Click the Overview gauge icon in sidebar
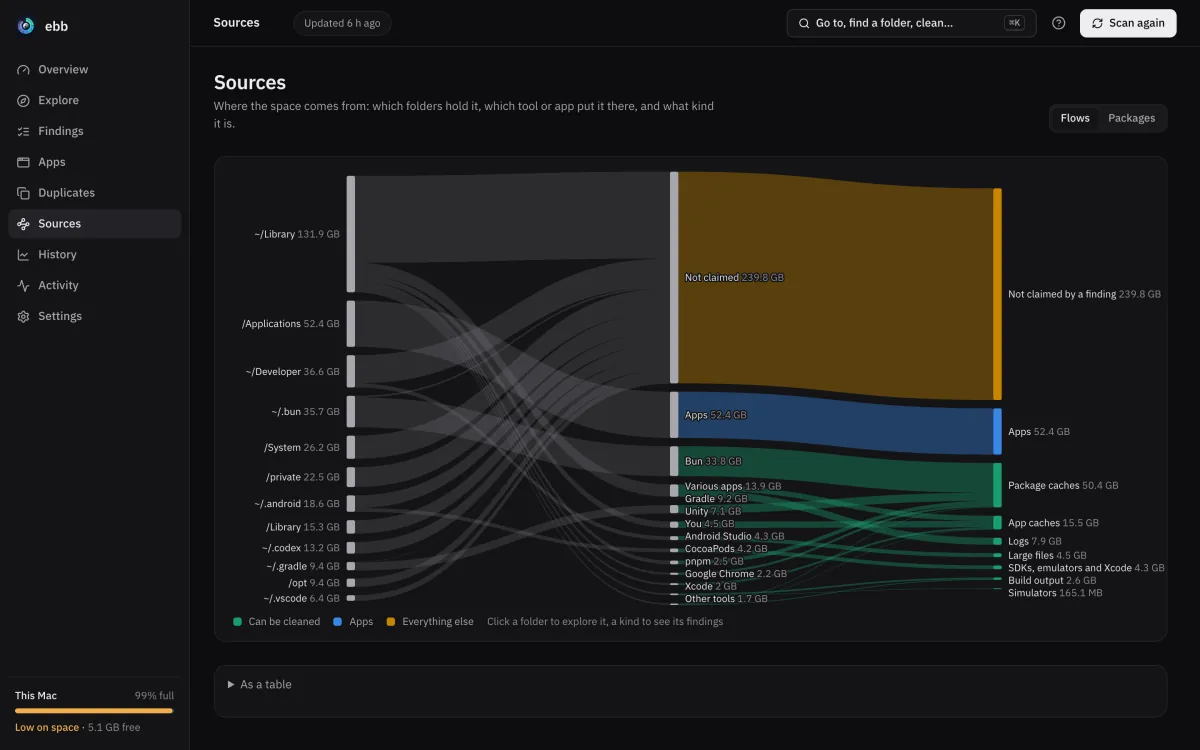 [23, 70]
